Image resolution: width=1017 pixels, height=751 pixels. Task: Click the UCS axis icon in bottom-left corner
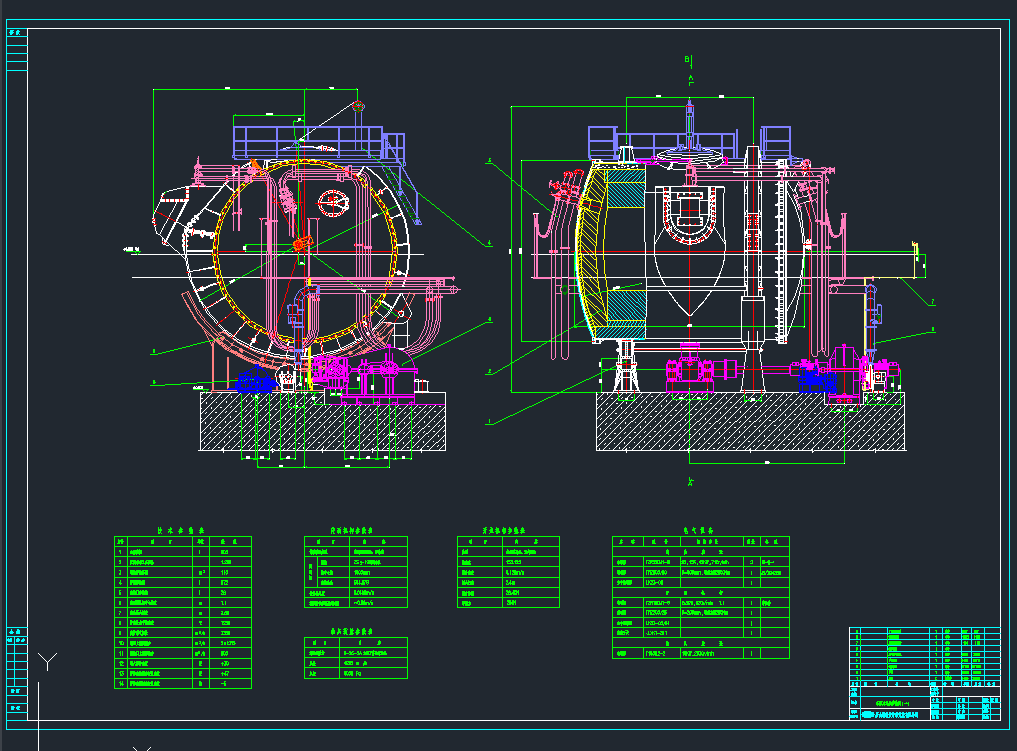[x=47, y=662]
